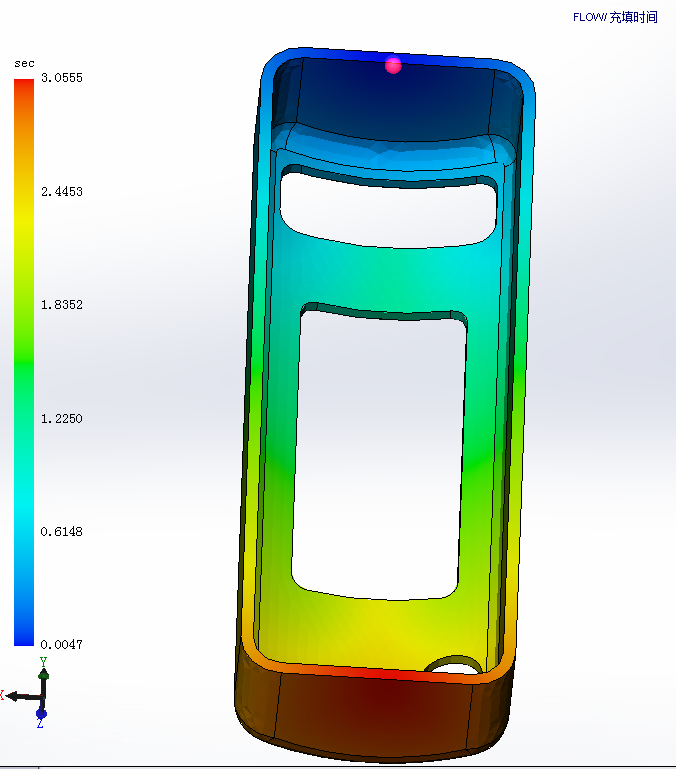Click the 3.0555 maximum legend value
676x769 pixels.
61,78
